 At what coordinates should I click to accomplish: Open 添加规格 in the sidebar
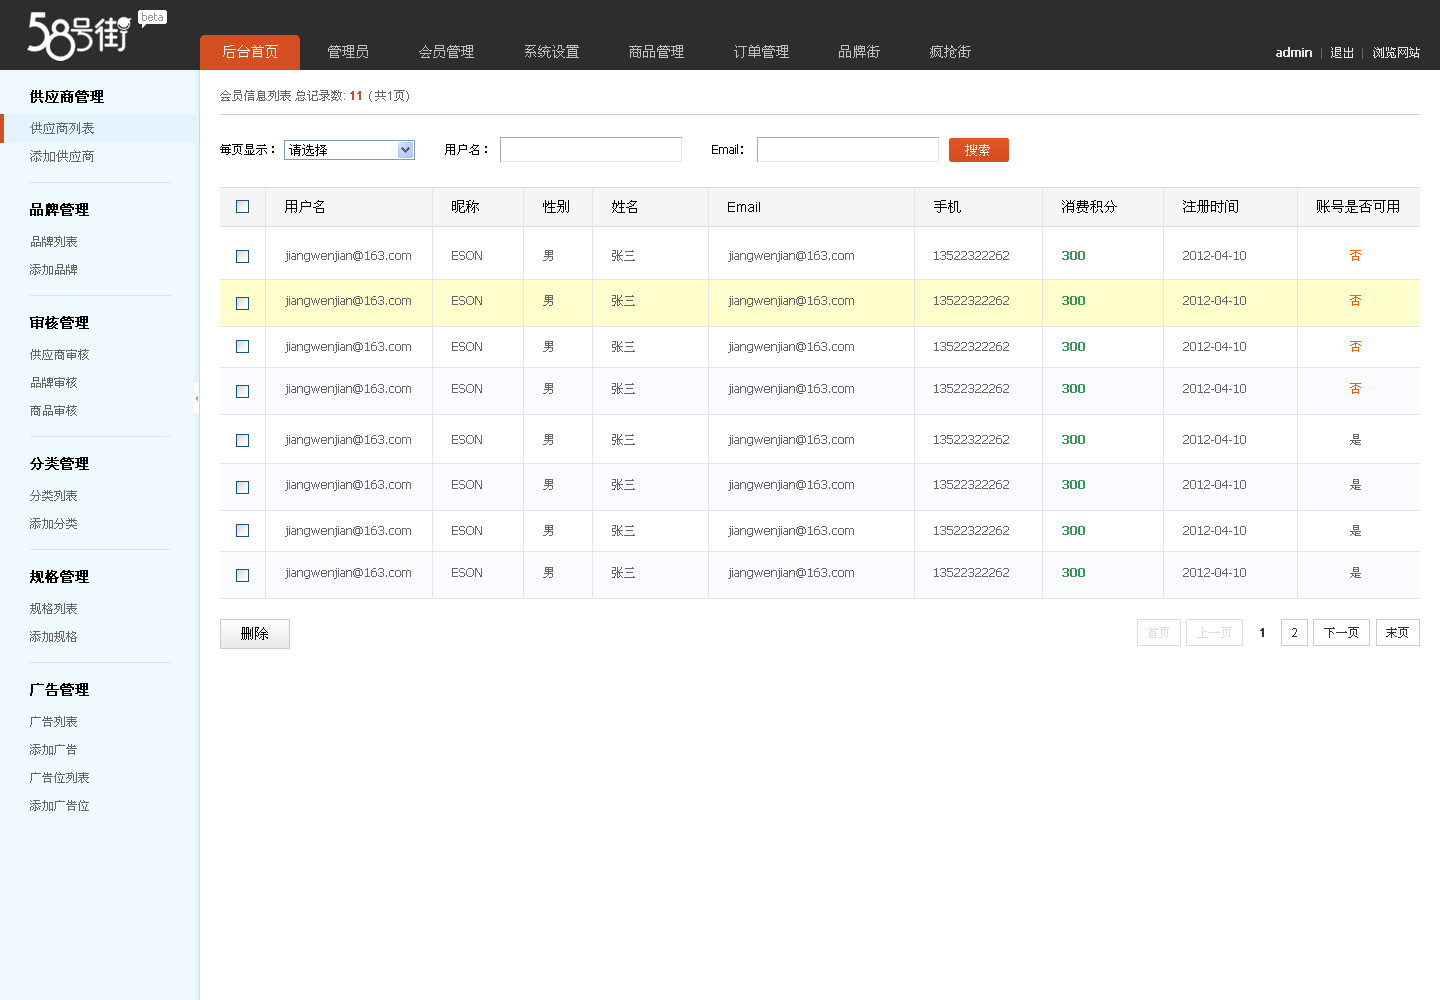[x=54, y=636]
